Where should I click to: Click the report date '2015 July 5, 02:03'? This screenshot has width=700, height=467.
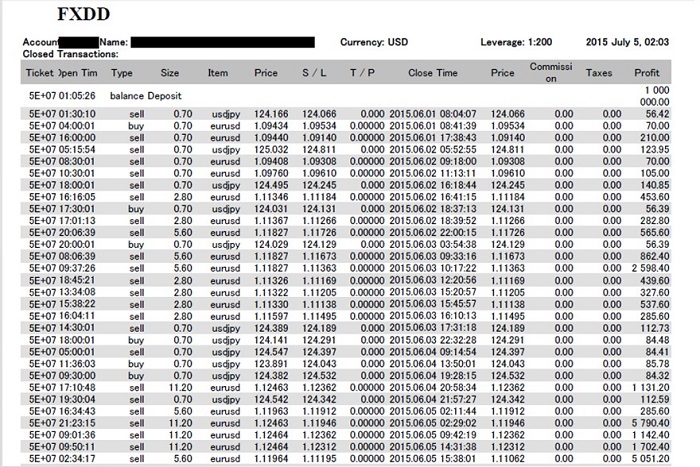(627, 42)
